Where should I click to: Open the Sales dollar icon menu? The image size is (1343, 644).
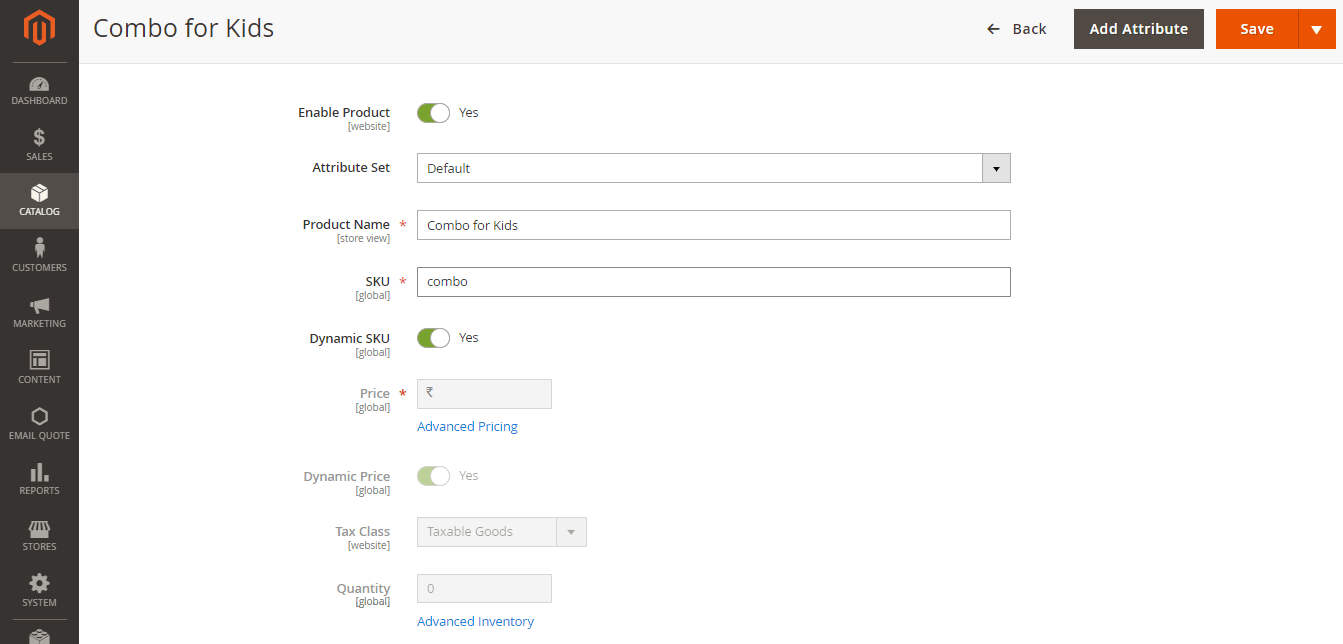(39, 137)
